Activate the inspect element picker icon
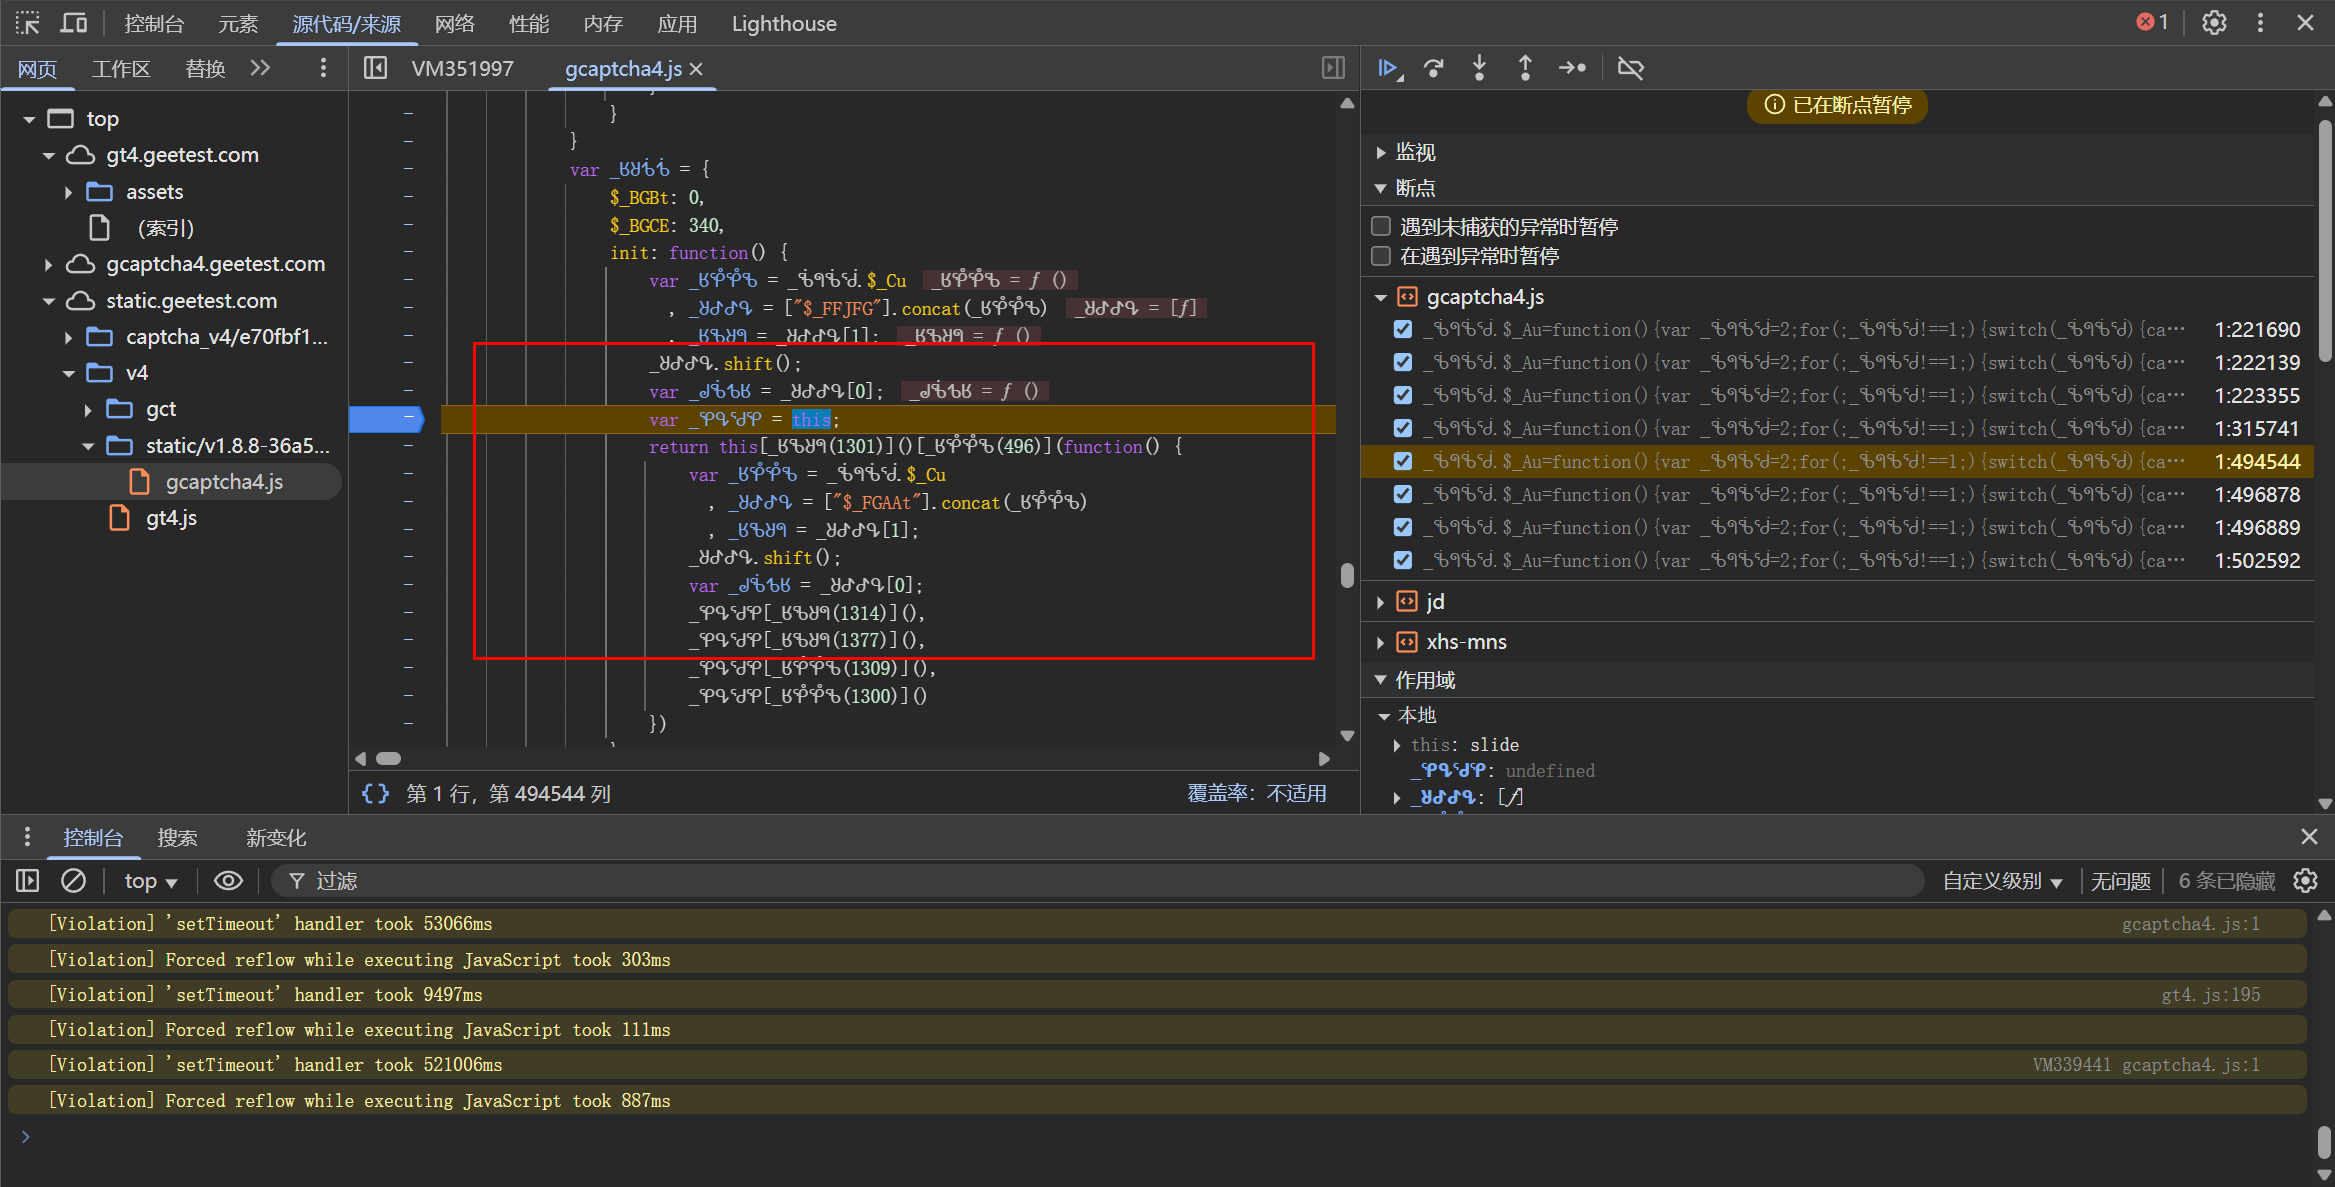2335x1187 pixels. (27, 23)
